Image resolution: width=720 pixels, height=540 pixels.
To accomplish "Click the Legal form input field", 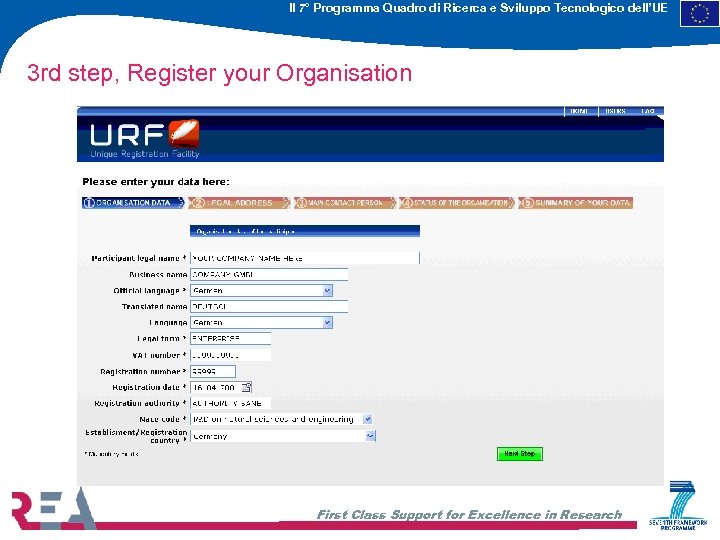I will point(230,338).
